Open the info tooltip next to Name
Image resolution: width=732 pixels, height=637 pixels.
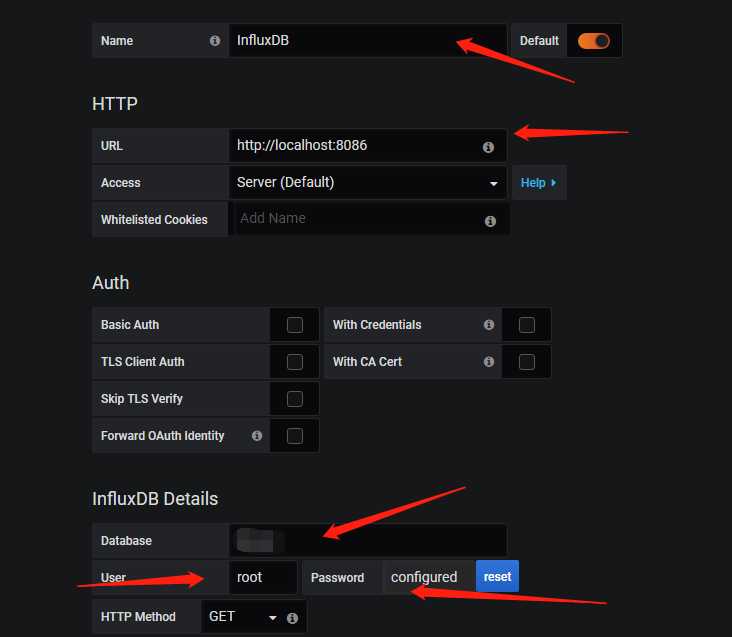click(215, 41)
